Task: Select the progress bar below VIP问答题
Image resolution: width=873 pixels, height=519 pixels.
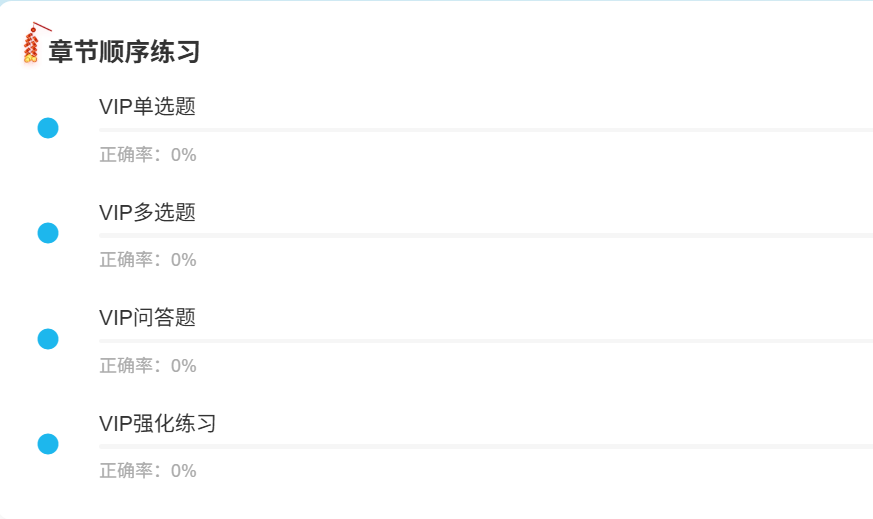Action: 486,341
